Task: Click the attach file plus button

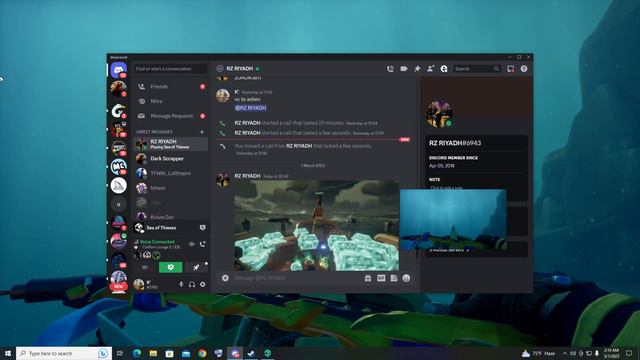Action: coord(225,278)
